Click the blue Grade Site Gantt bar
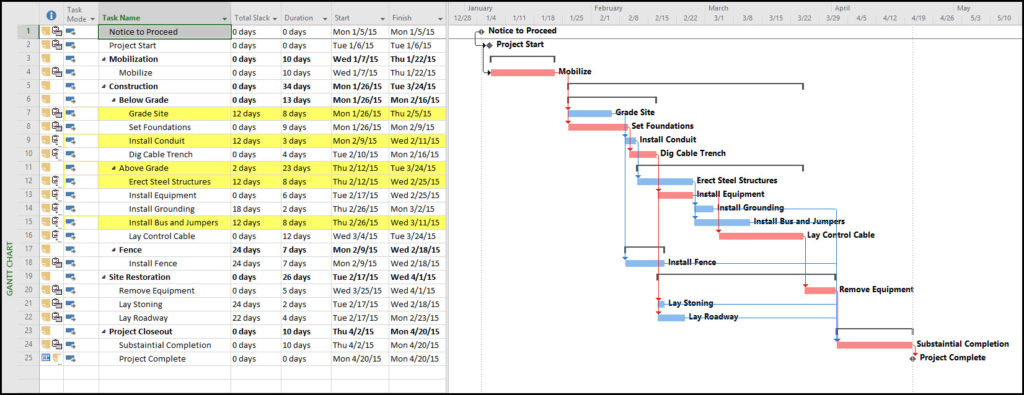Screen dimensions: 1024x395 point(590,114)
